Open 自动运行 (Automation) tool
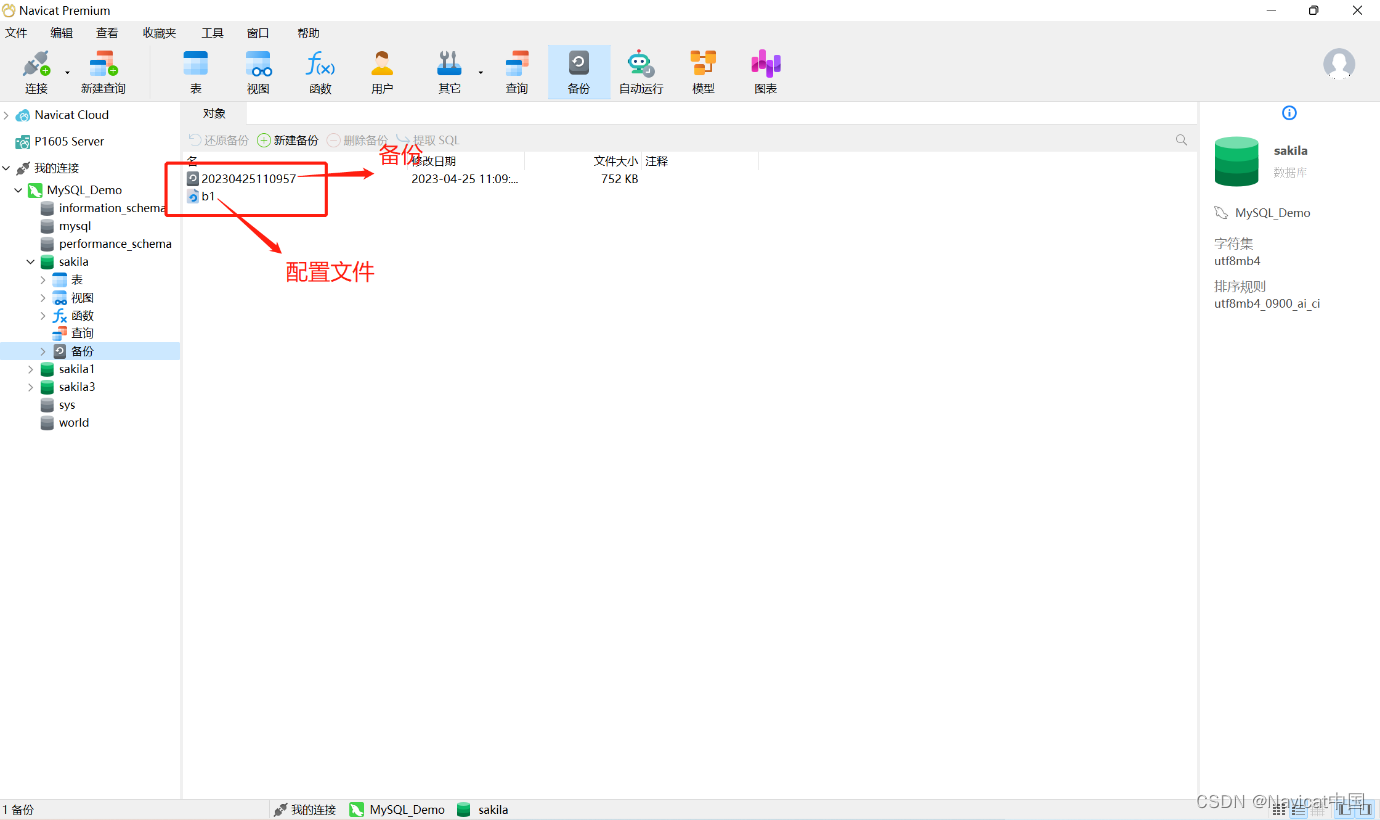The image size is (1380, 820). [641, 73]
